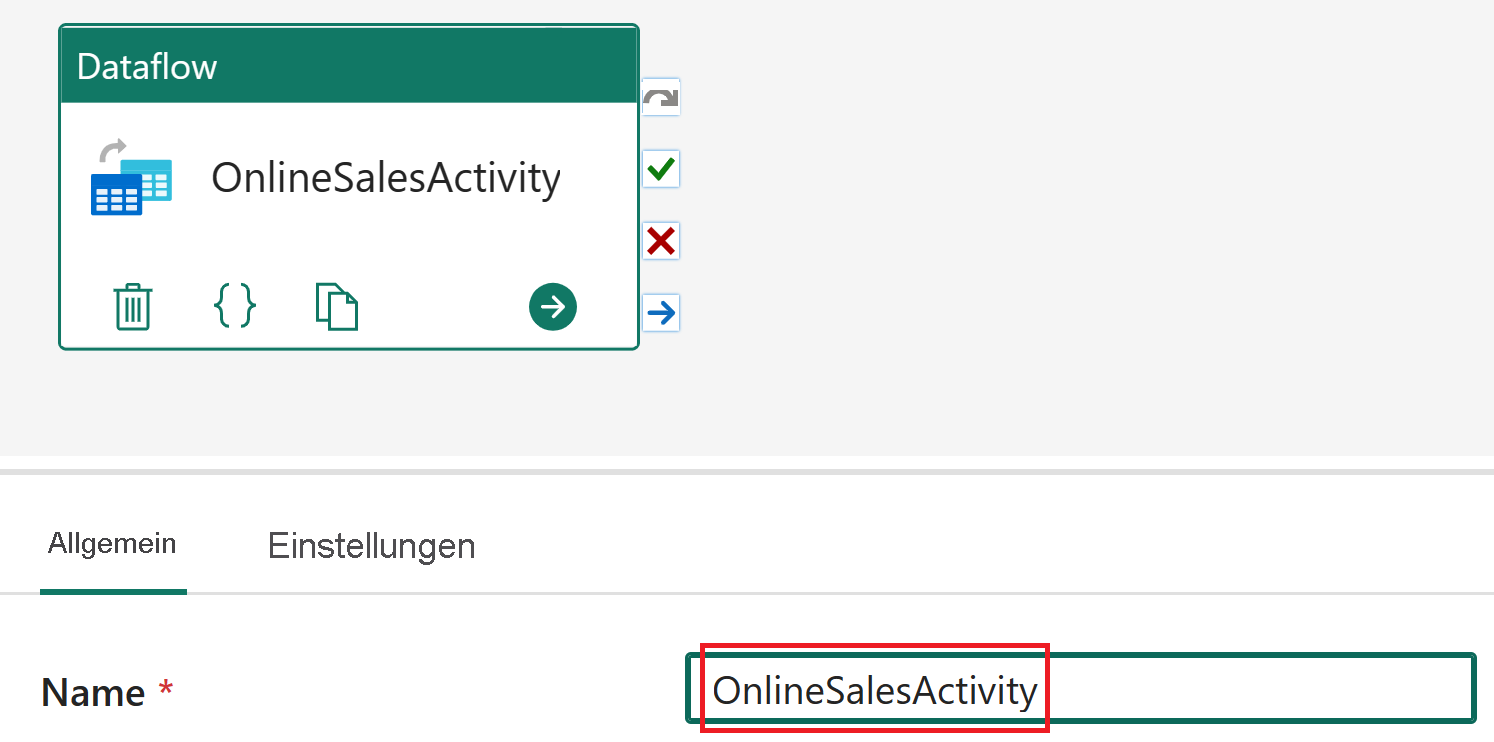This screenshot has height=742, width=1494.
Task: Select the Allgemein tab
Action: [x=112, y=543]
